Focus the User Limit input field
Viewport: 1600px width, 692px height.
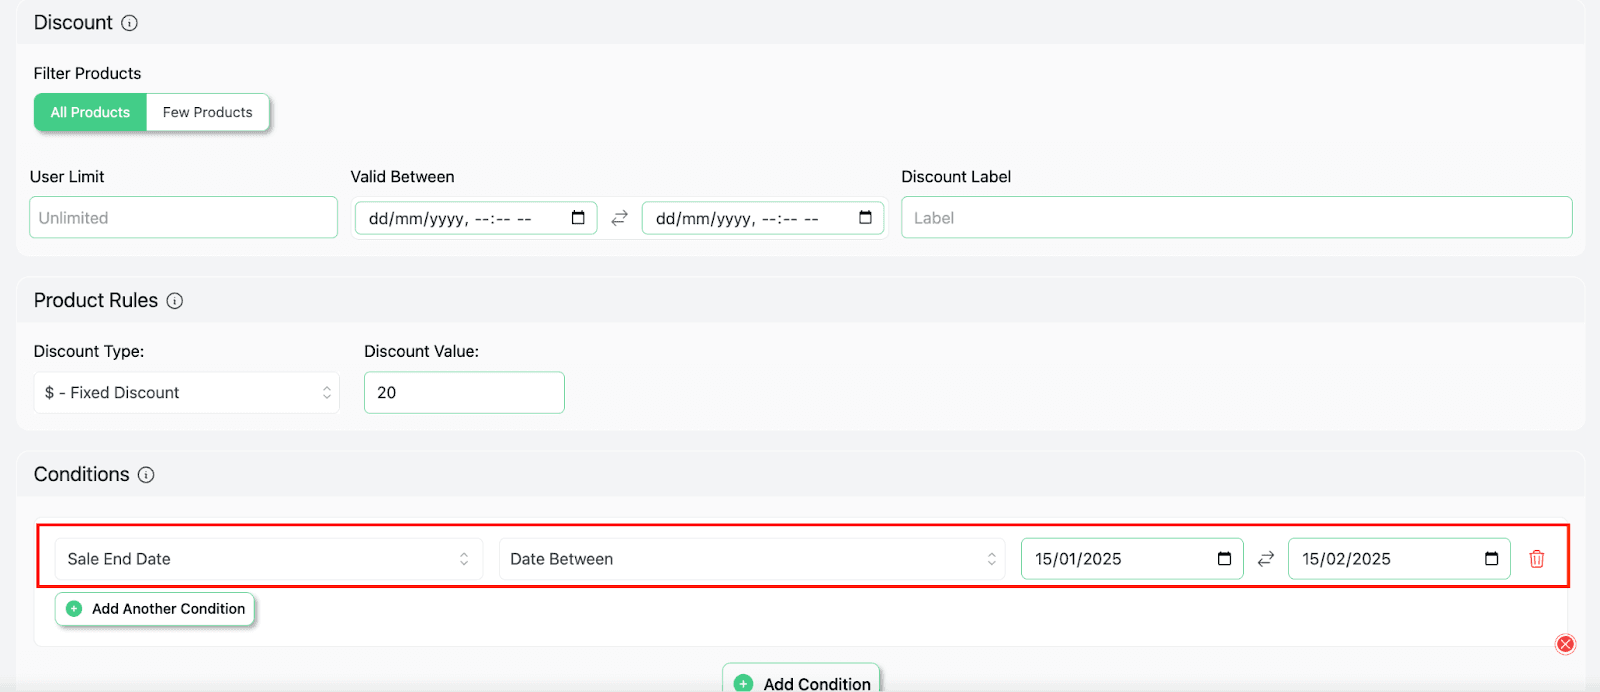tap(184, 217)
